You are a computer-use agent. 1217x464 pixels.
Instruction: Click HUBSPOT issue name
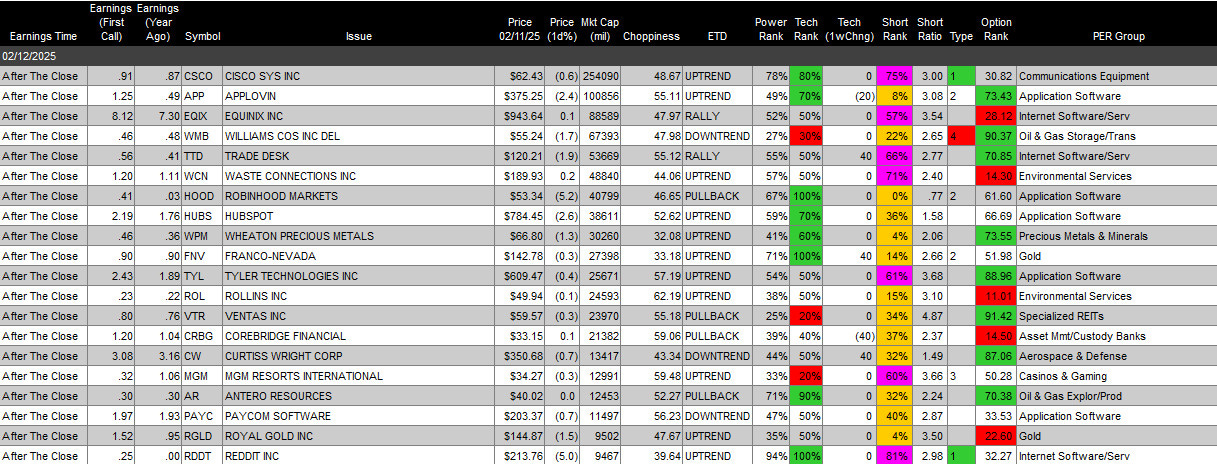tap(250, 216)
